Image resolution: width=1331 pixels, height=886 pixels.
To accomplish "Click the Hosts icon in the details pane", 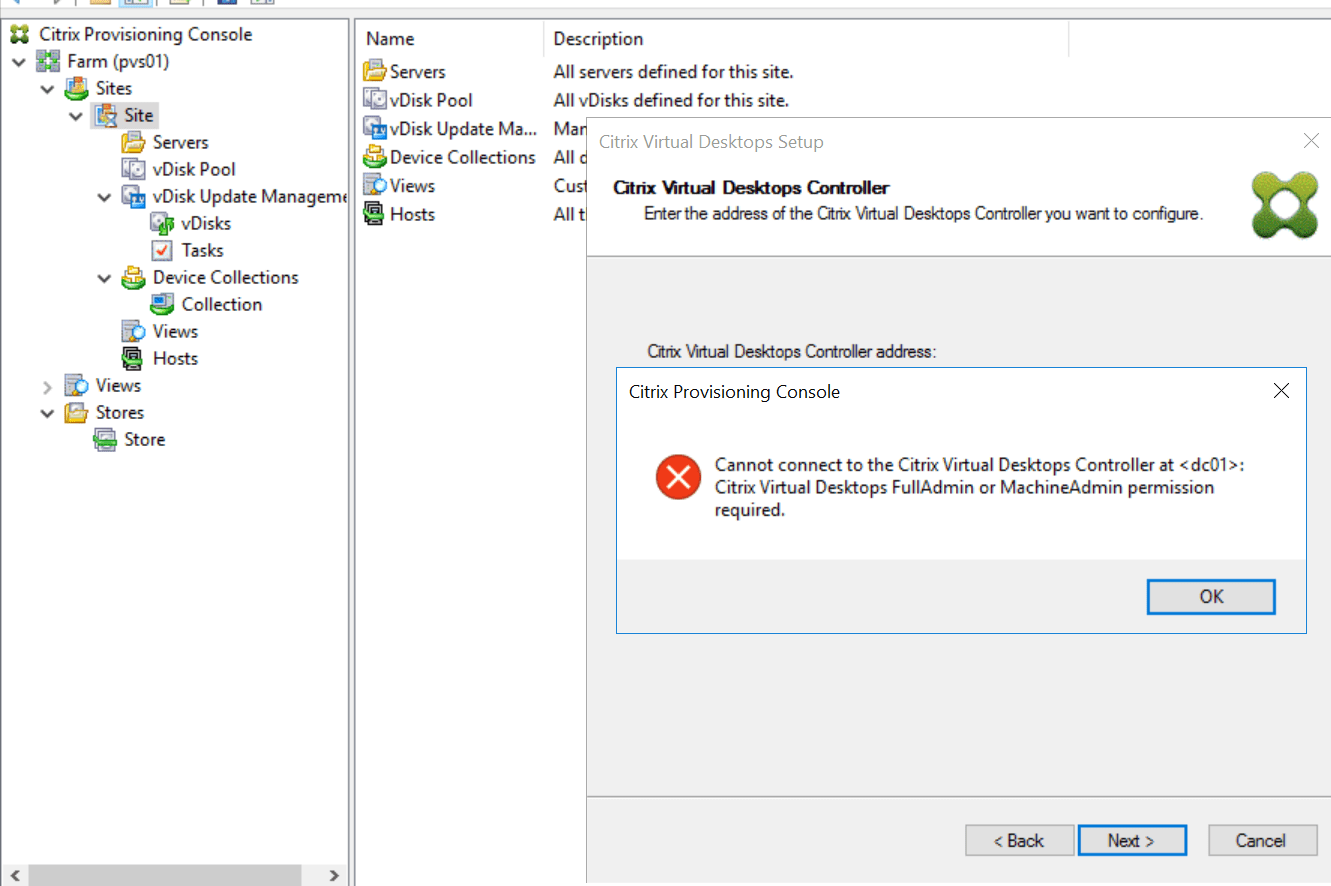I will [x=376, y=213].
